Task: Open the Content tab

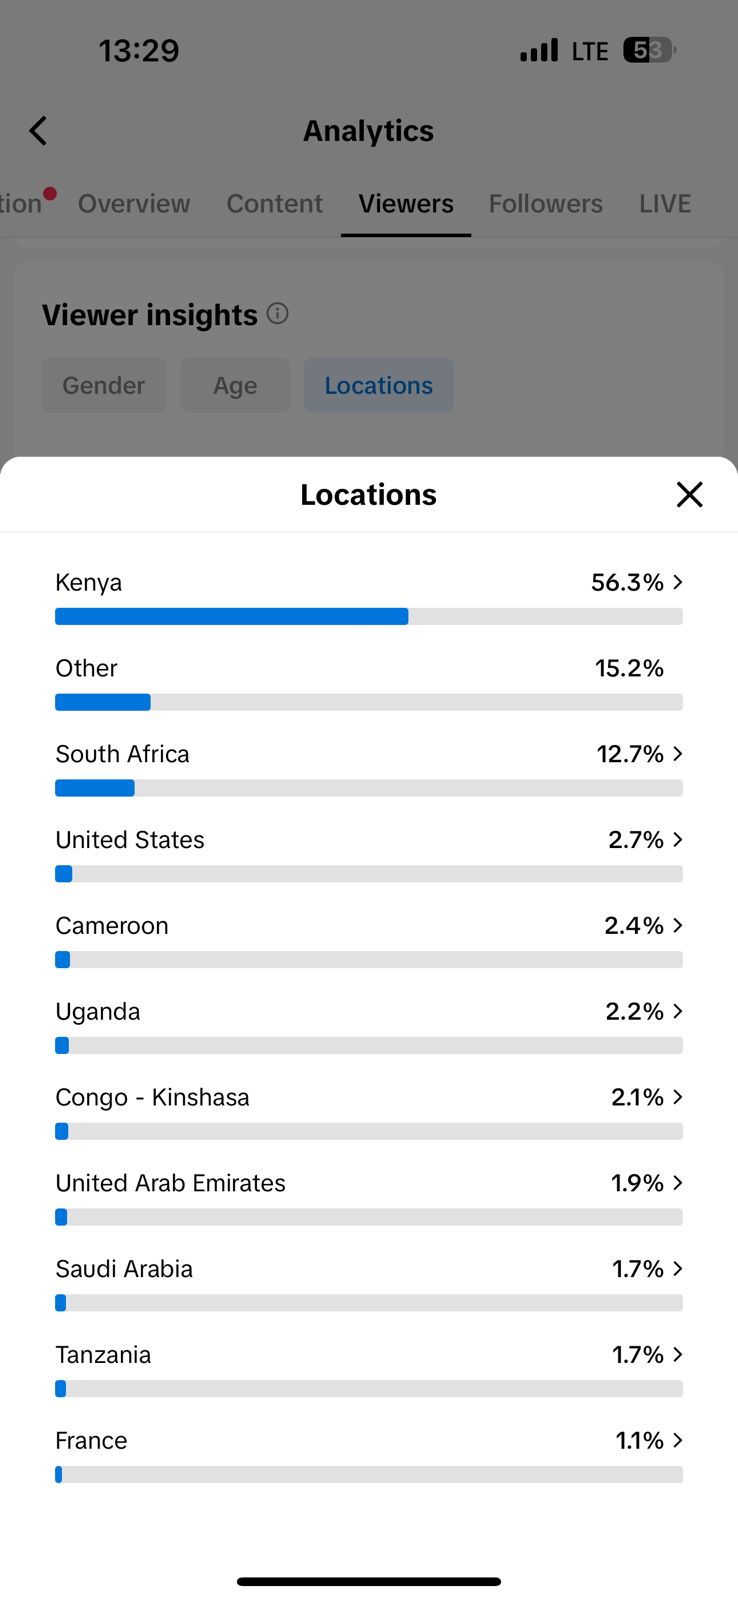Action: [x=274, y=204]
